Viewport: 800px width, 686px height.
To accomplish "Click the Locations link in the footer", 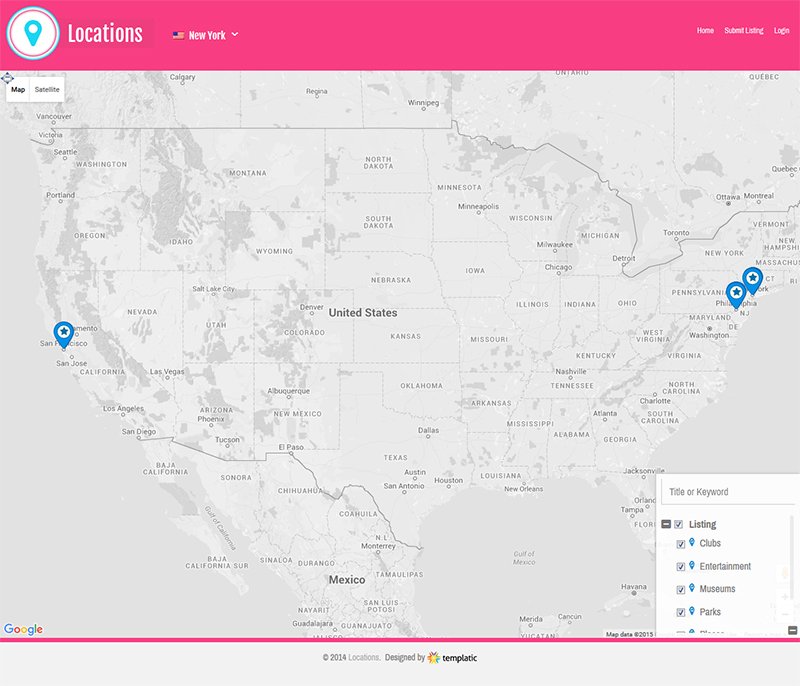I will (364, 657).
